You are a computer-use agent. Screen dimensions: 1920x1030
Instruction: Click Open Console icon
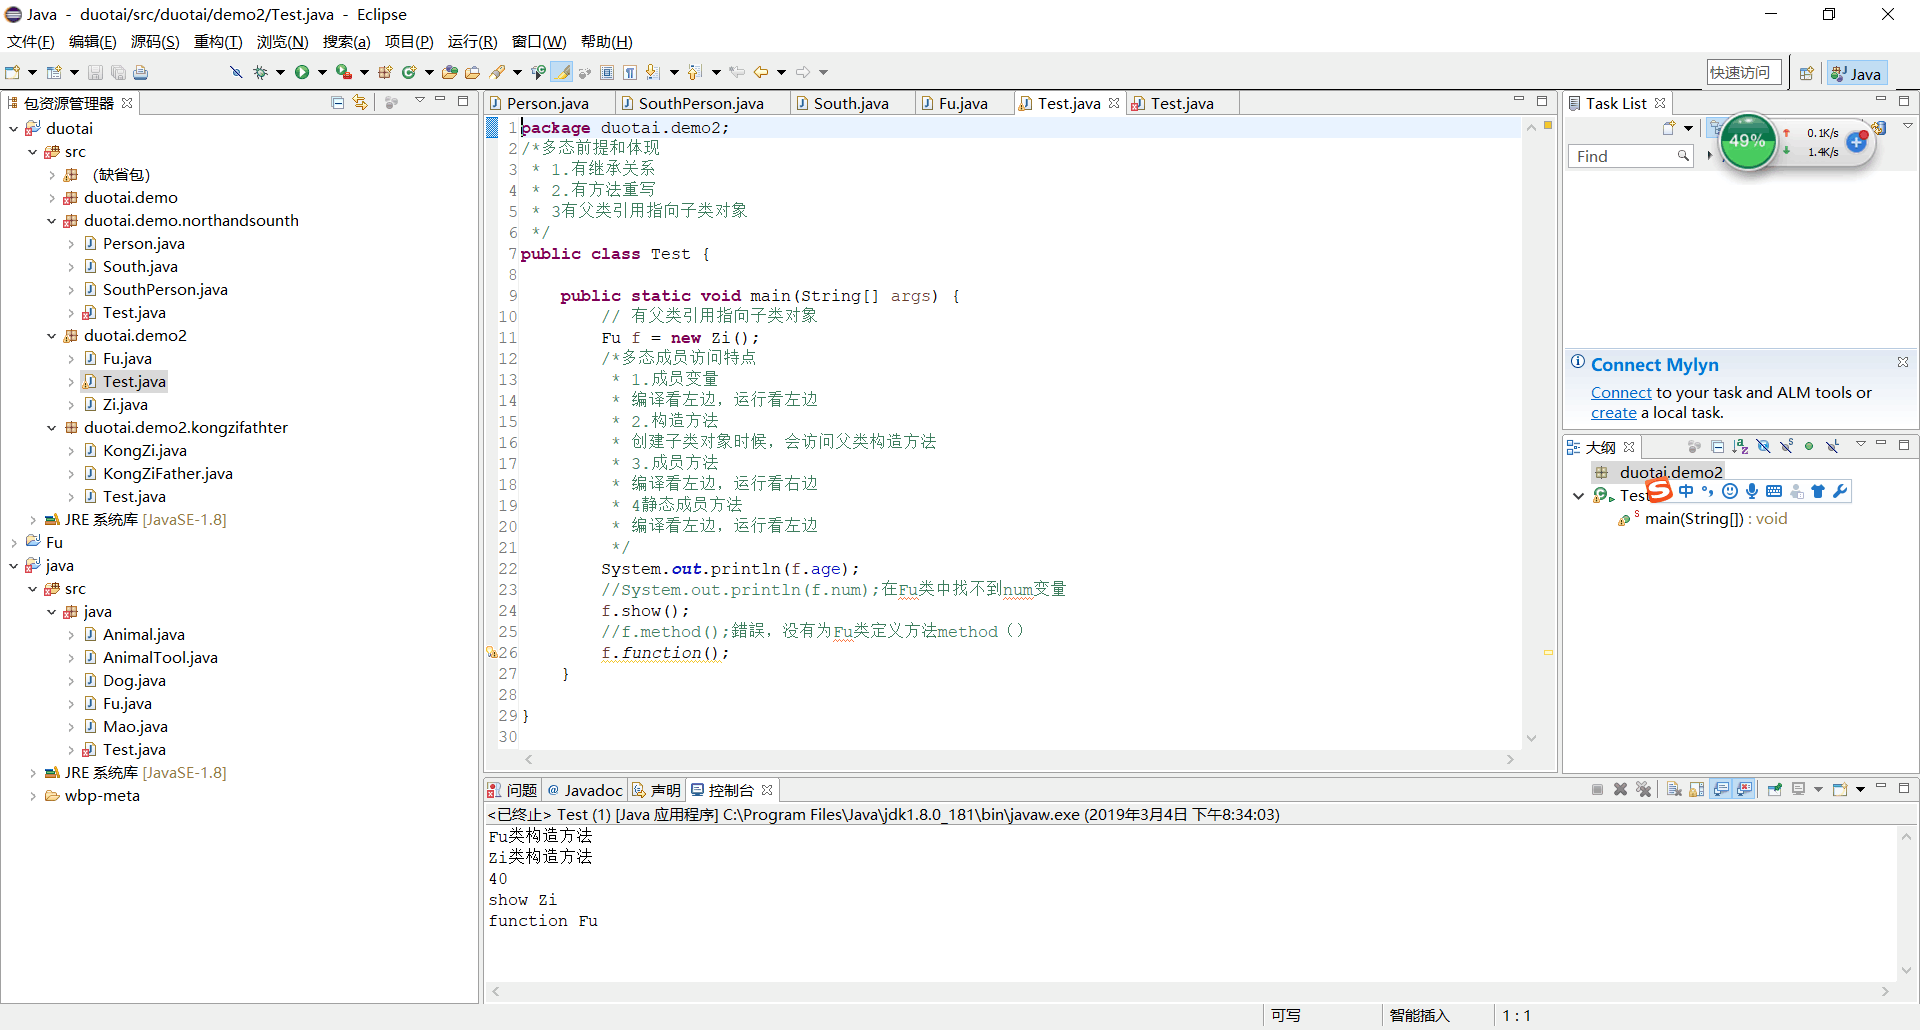coord(1840,789)
